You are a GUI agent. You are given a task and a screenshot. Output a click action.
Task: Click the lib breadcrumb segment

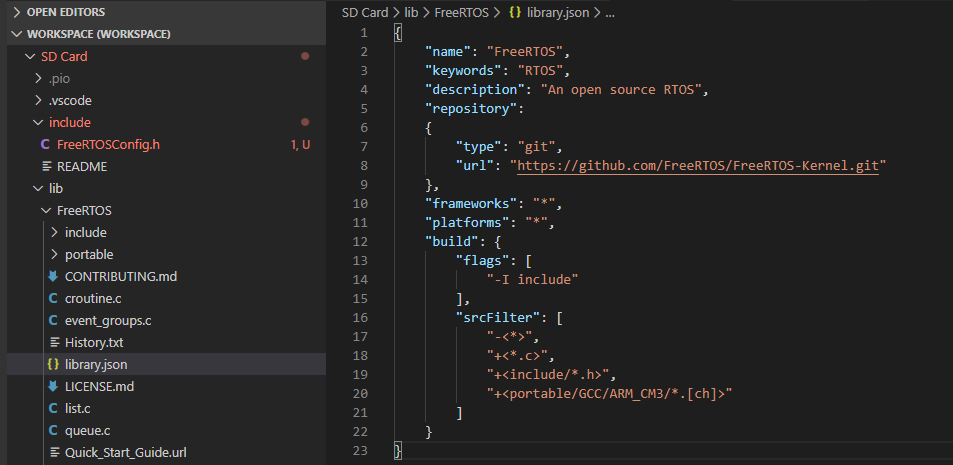(412, 12)
